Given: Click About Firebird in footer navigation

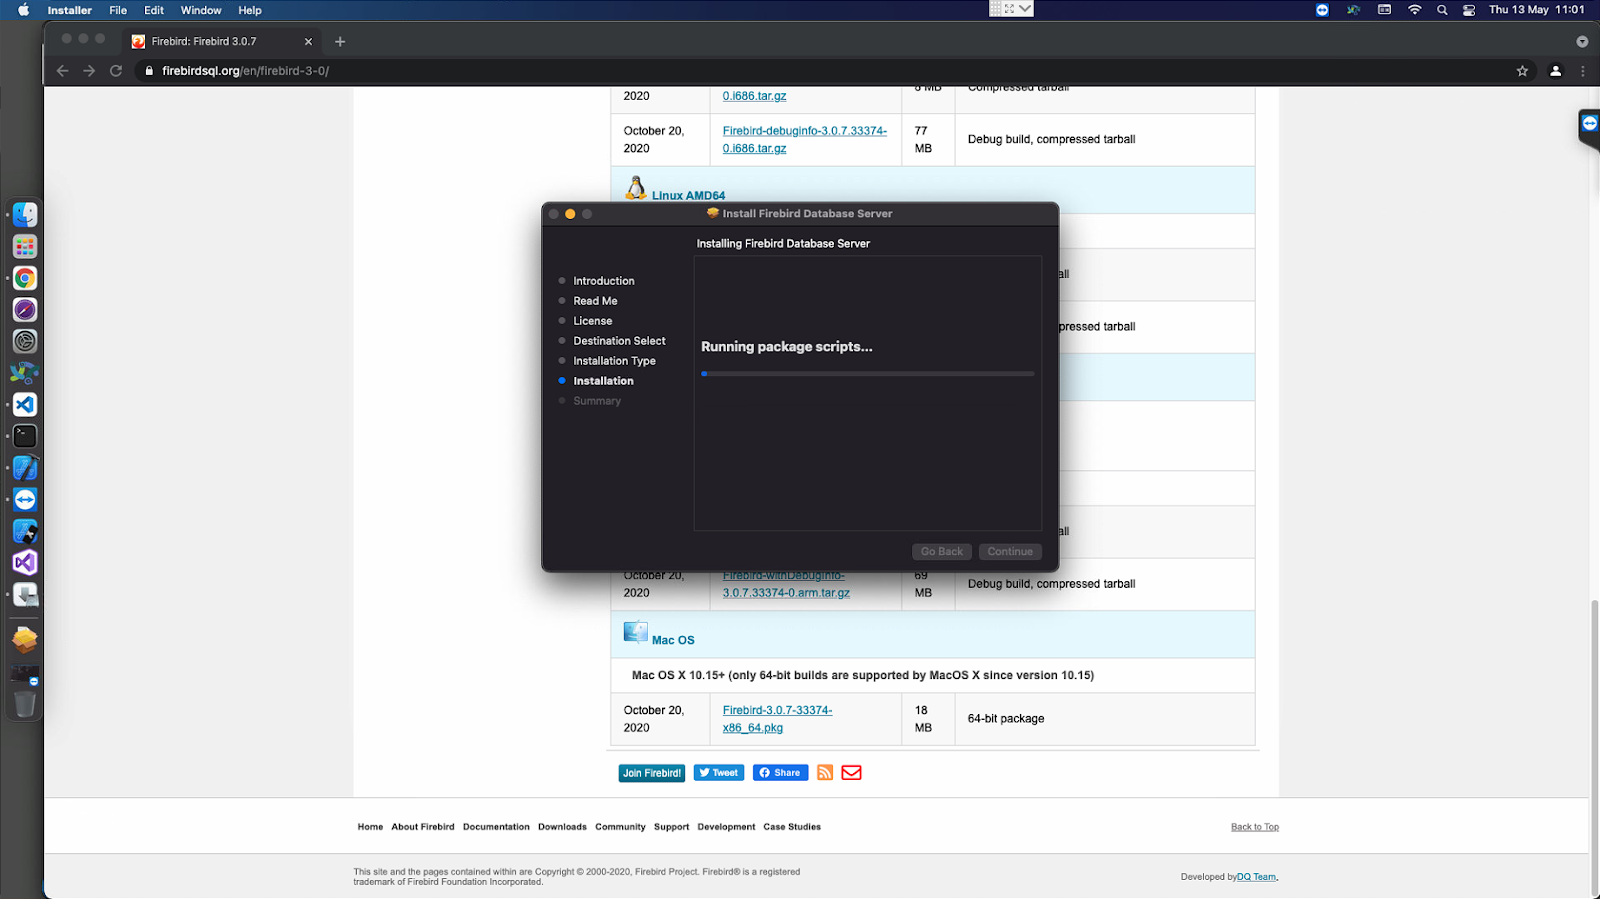Looking at the screenshot, I should tap(423, 827).
